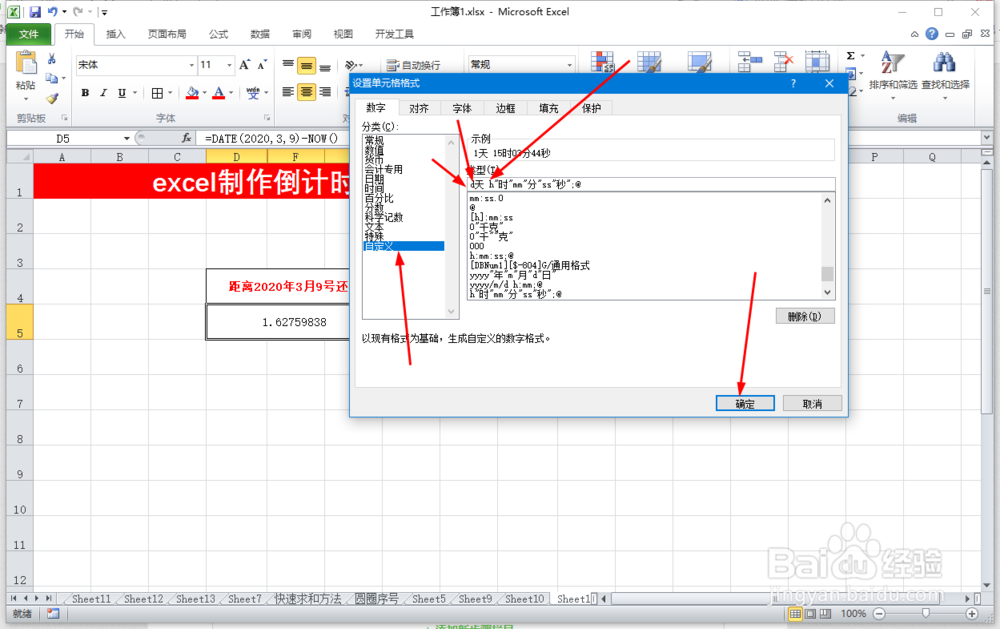Image resolution: width=1000 pixels, height=629 pixels.
Task: Select format [h]:mm:ss in type list
Action: (x=491, y=218)
